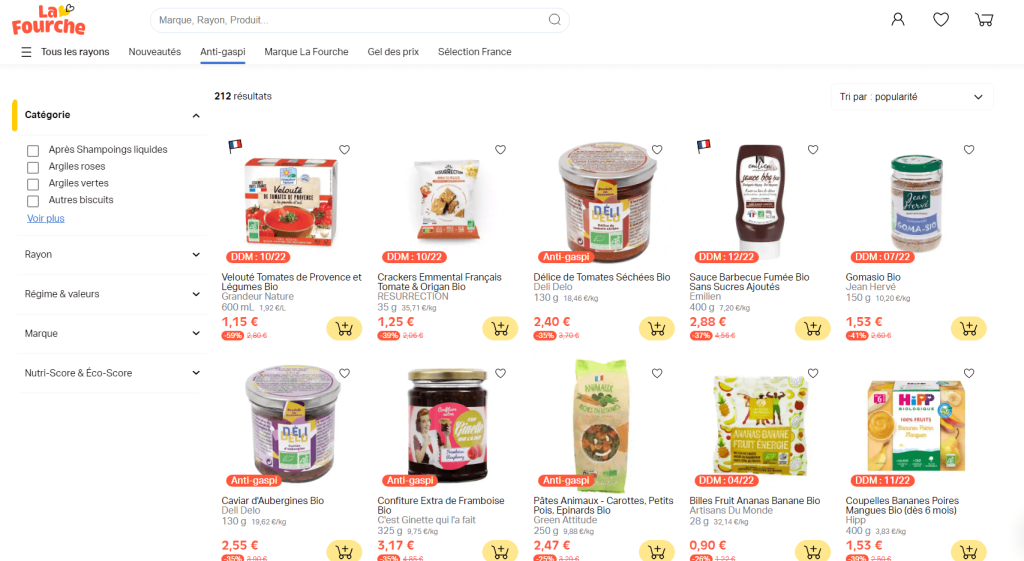Screen dimensions: 1024x561
Task: Go to the Gel des prix tab
Action: tap(393, 52)
